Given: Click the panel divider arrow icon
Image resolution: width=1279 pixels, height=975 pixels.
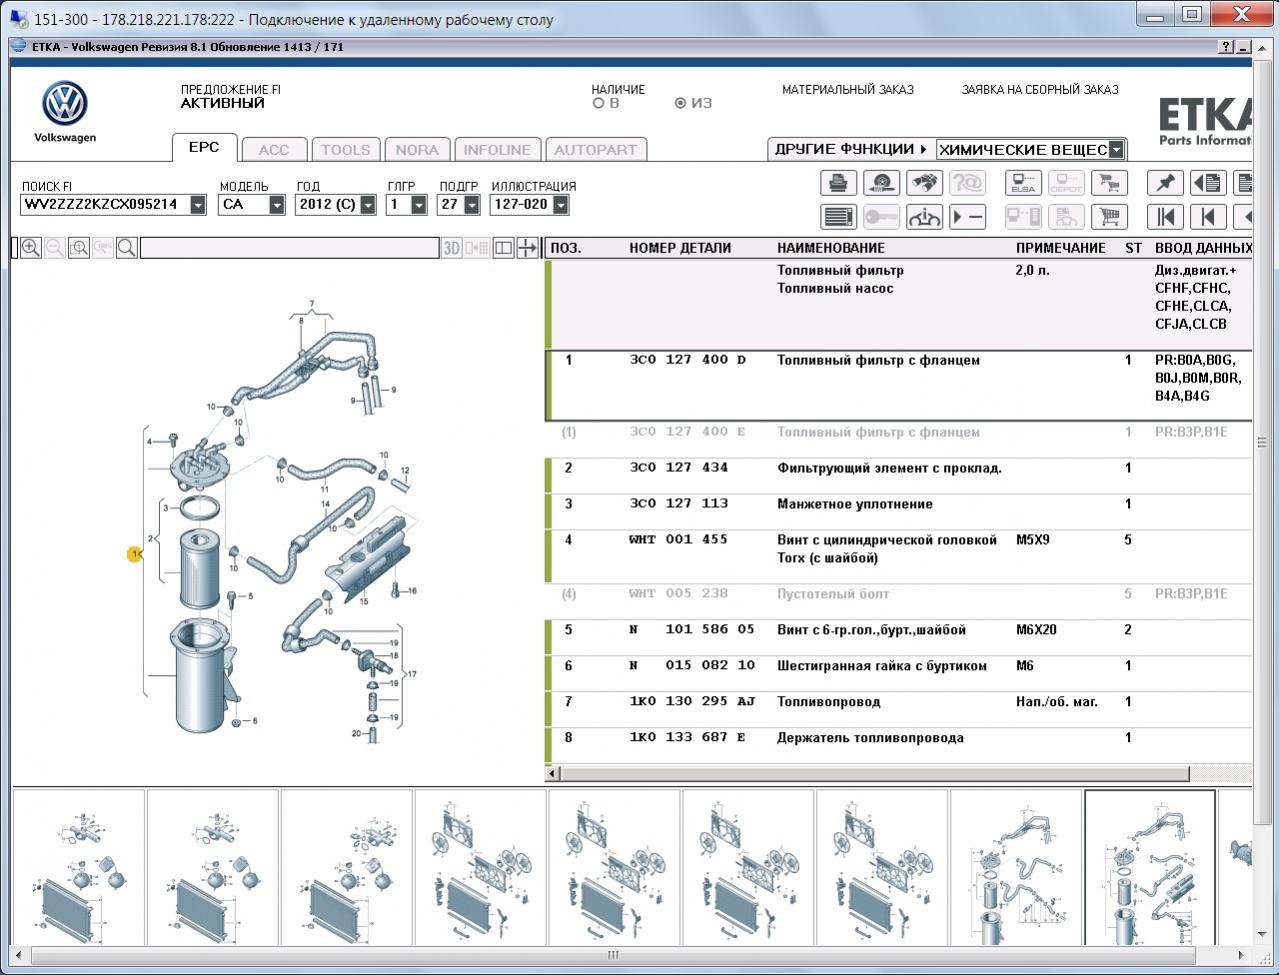Looking at the screenshot, I should click(527, 248).
